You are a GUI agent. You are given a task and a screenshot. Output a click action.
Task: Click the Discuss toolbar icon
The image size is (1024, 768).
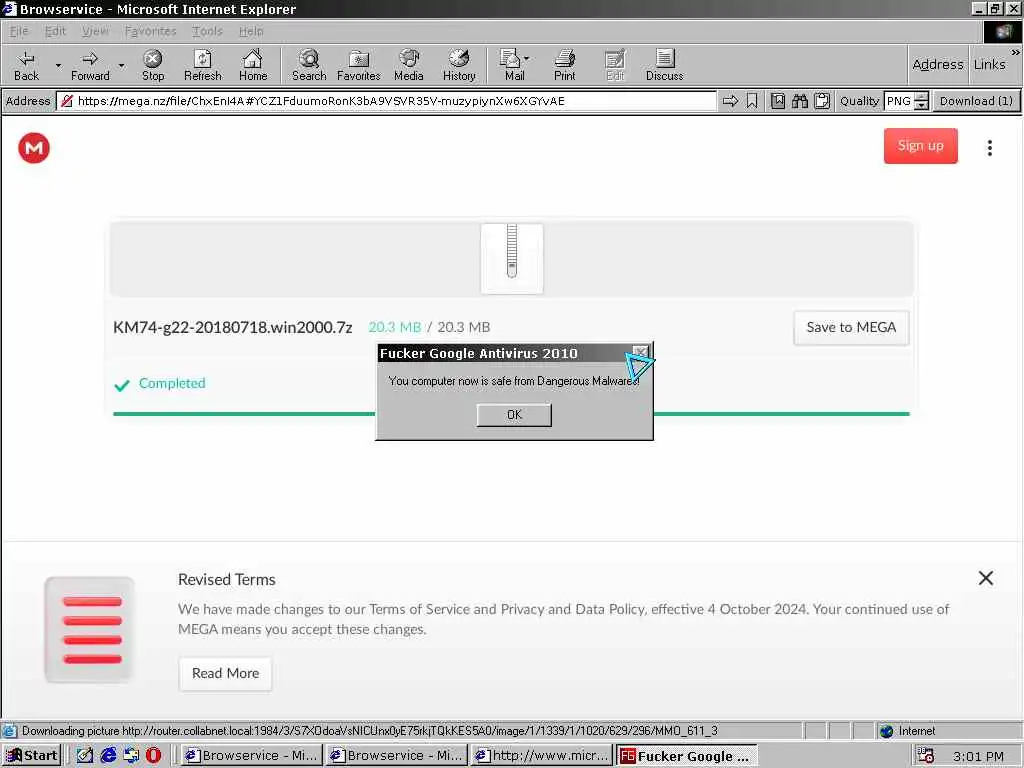coord(664,65)
